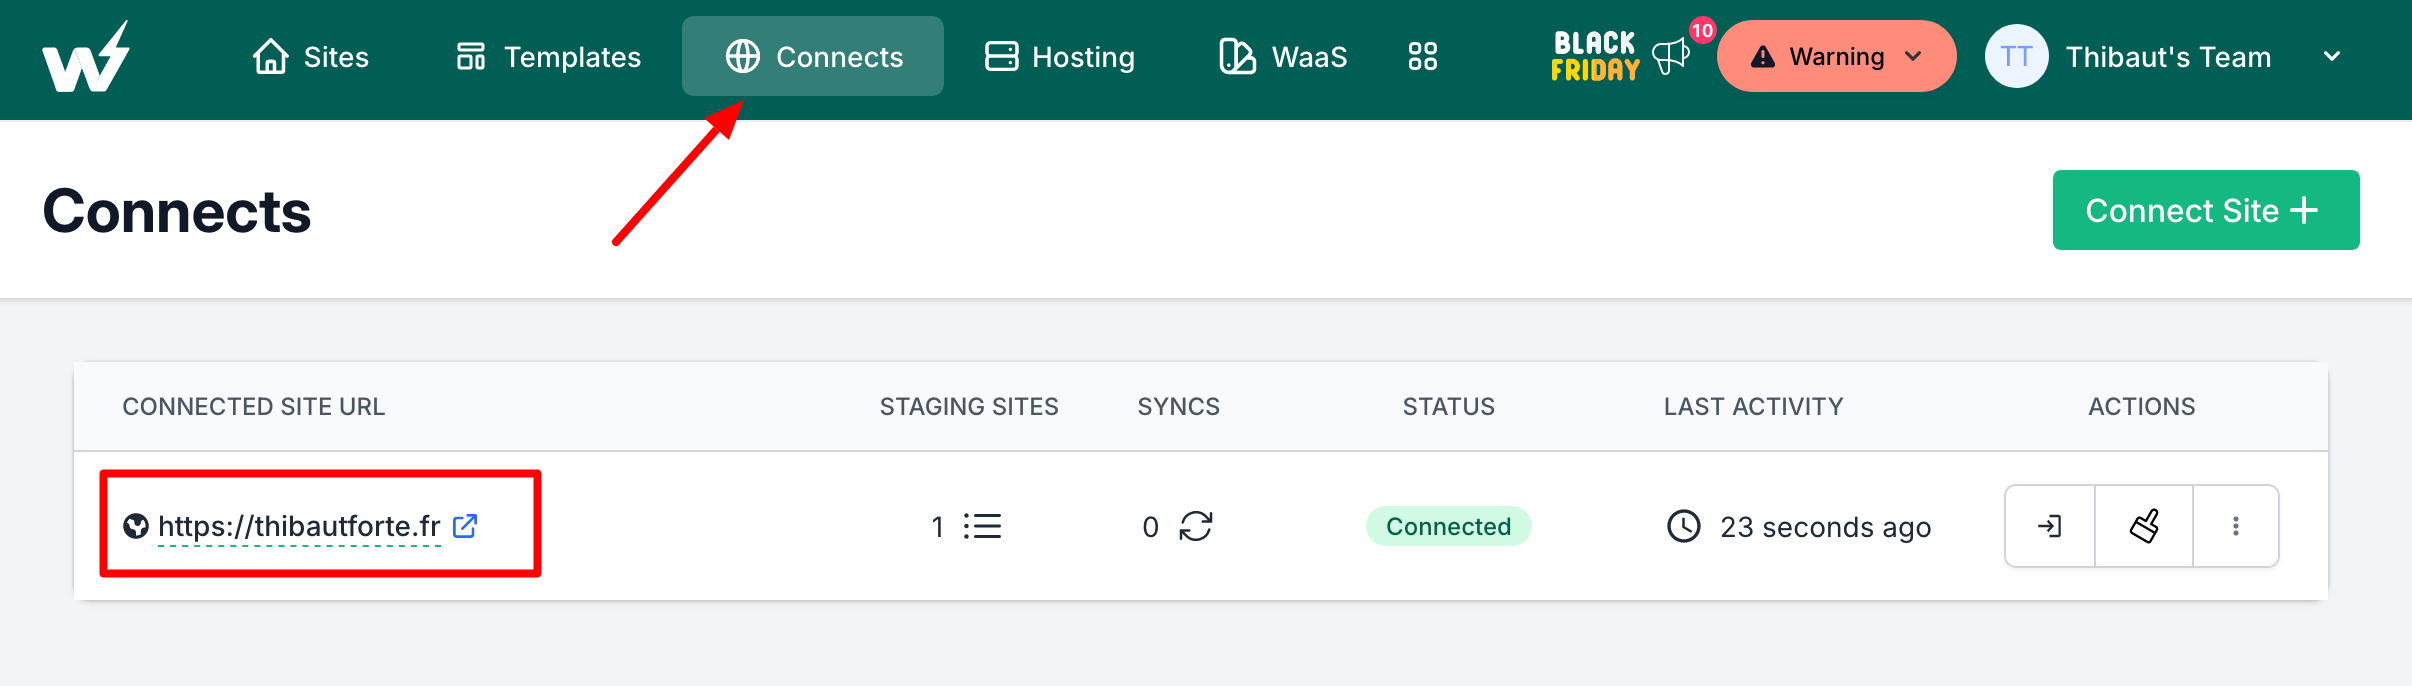
Task: Click the Connected status badge
Action: (1448, 526)
